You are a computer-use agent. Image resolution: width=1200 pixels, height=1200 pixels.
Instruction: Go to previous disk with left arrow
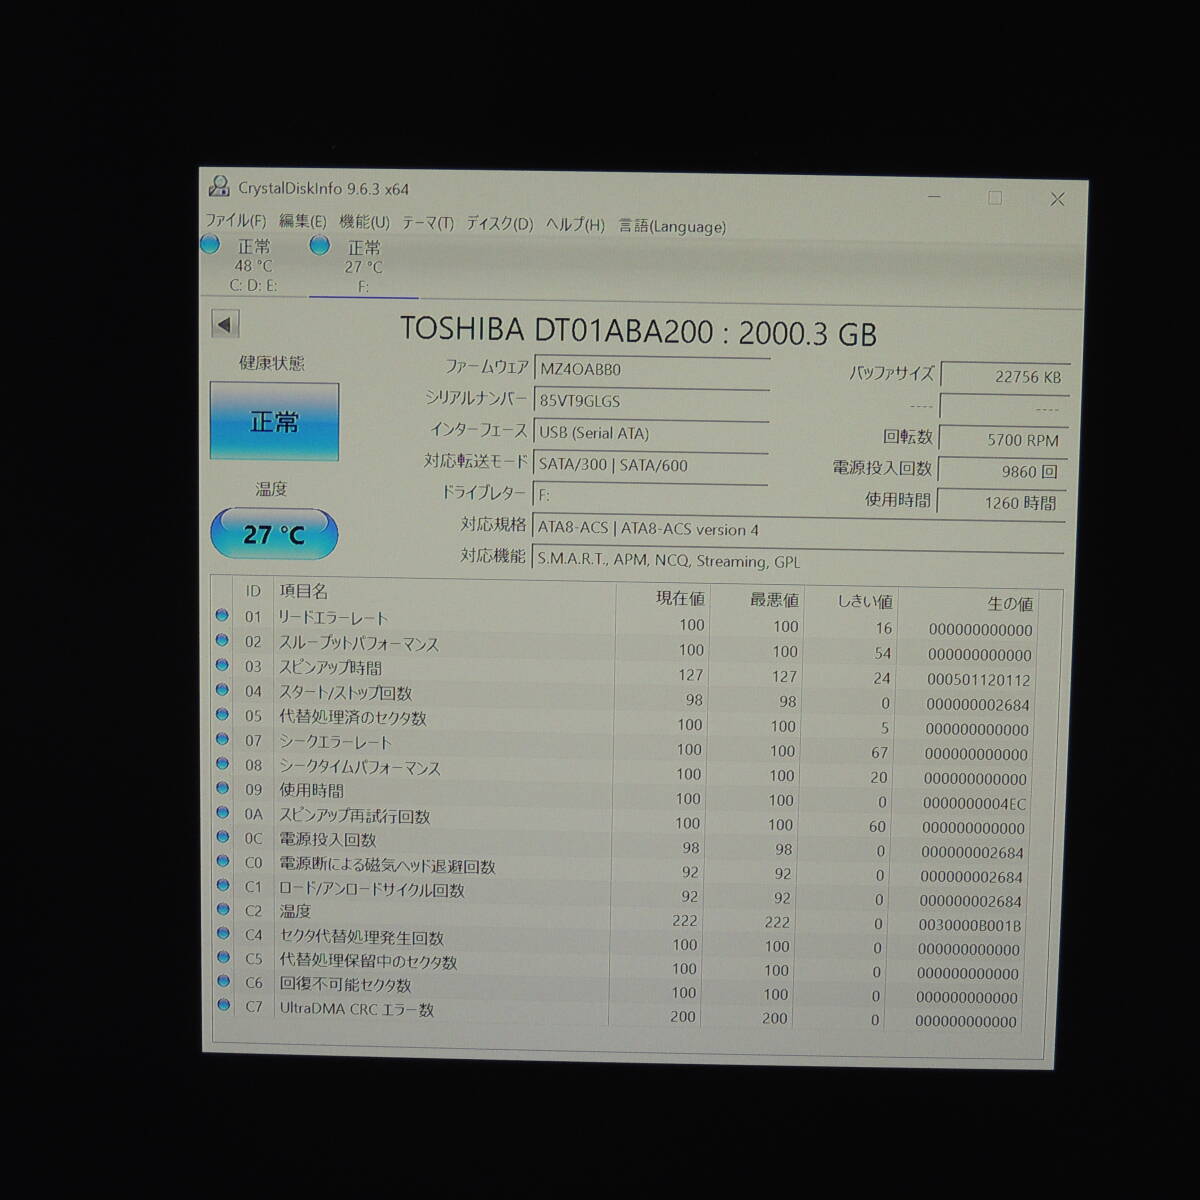[225, 324]
